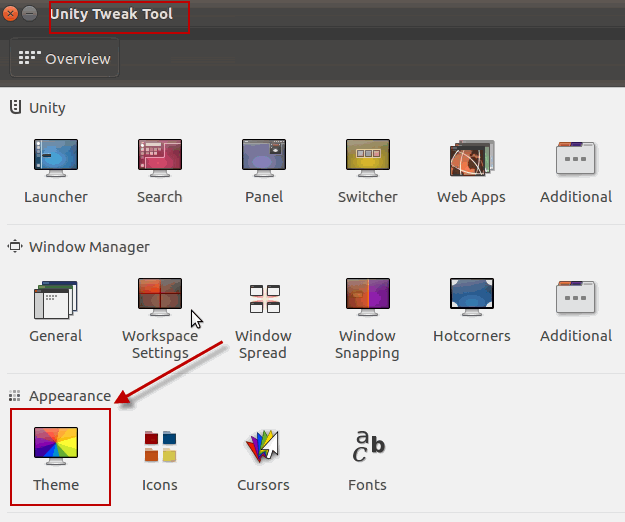Click the Overview toolbar button
The image size is (625, 522).
click(65, 58)
